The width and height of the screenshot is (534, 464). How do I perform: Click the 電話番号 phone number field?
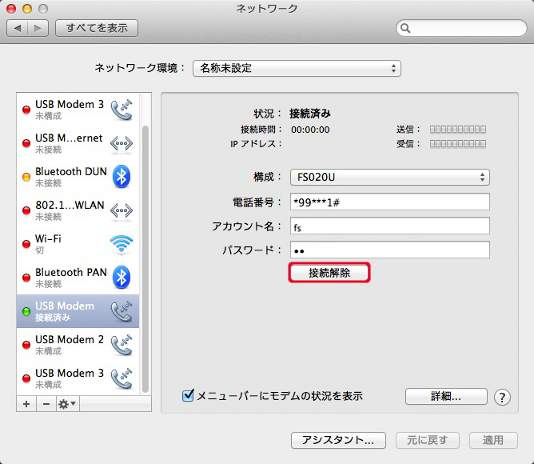(390, 202)
